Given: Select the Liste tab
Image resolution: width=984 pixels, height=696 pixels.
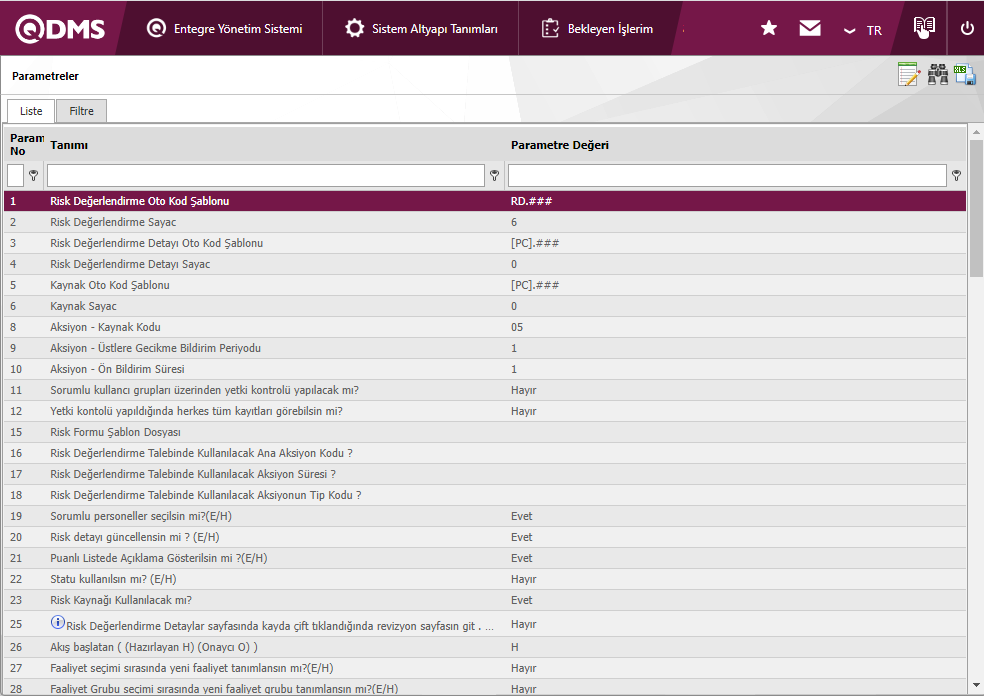Looking at the screenshot, I should (31, 111).
